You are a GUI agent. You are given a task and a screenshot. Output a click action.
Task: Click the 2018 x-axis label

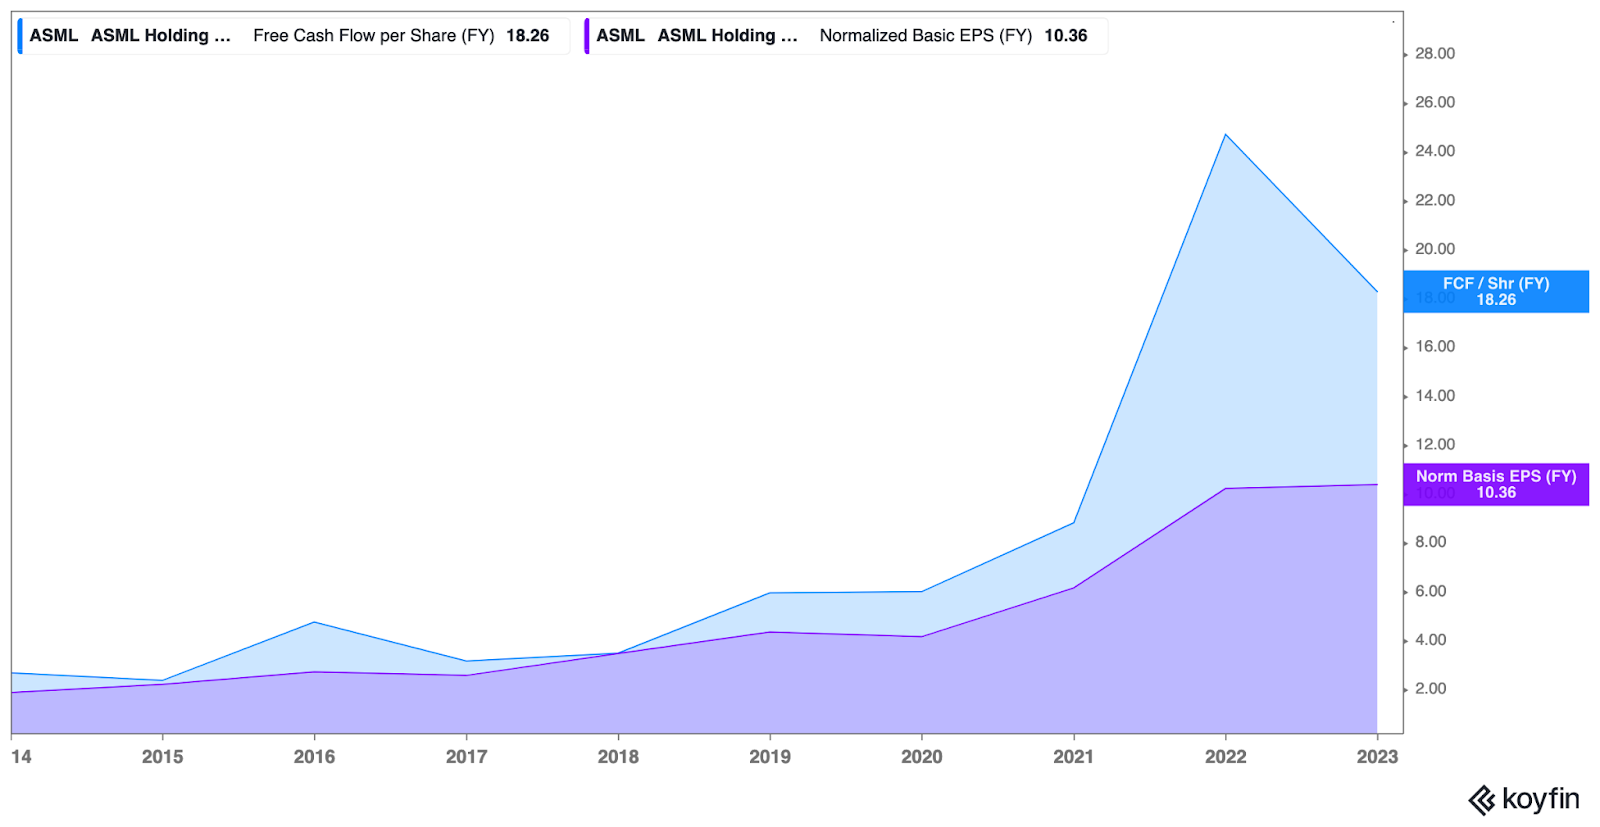(618, 757)
